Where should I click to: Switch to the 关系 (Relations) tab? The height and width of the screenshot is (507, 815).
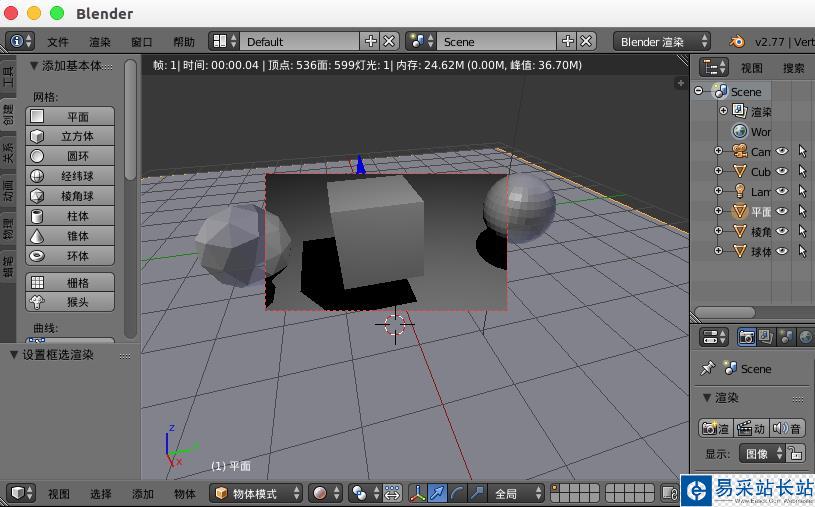coord(8,151)
